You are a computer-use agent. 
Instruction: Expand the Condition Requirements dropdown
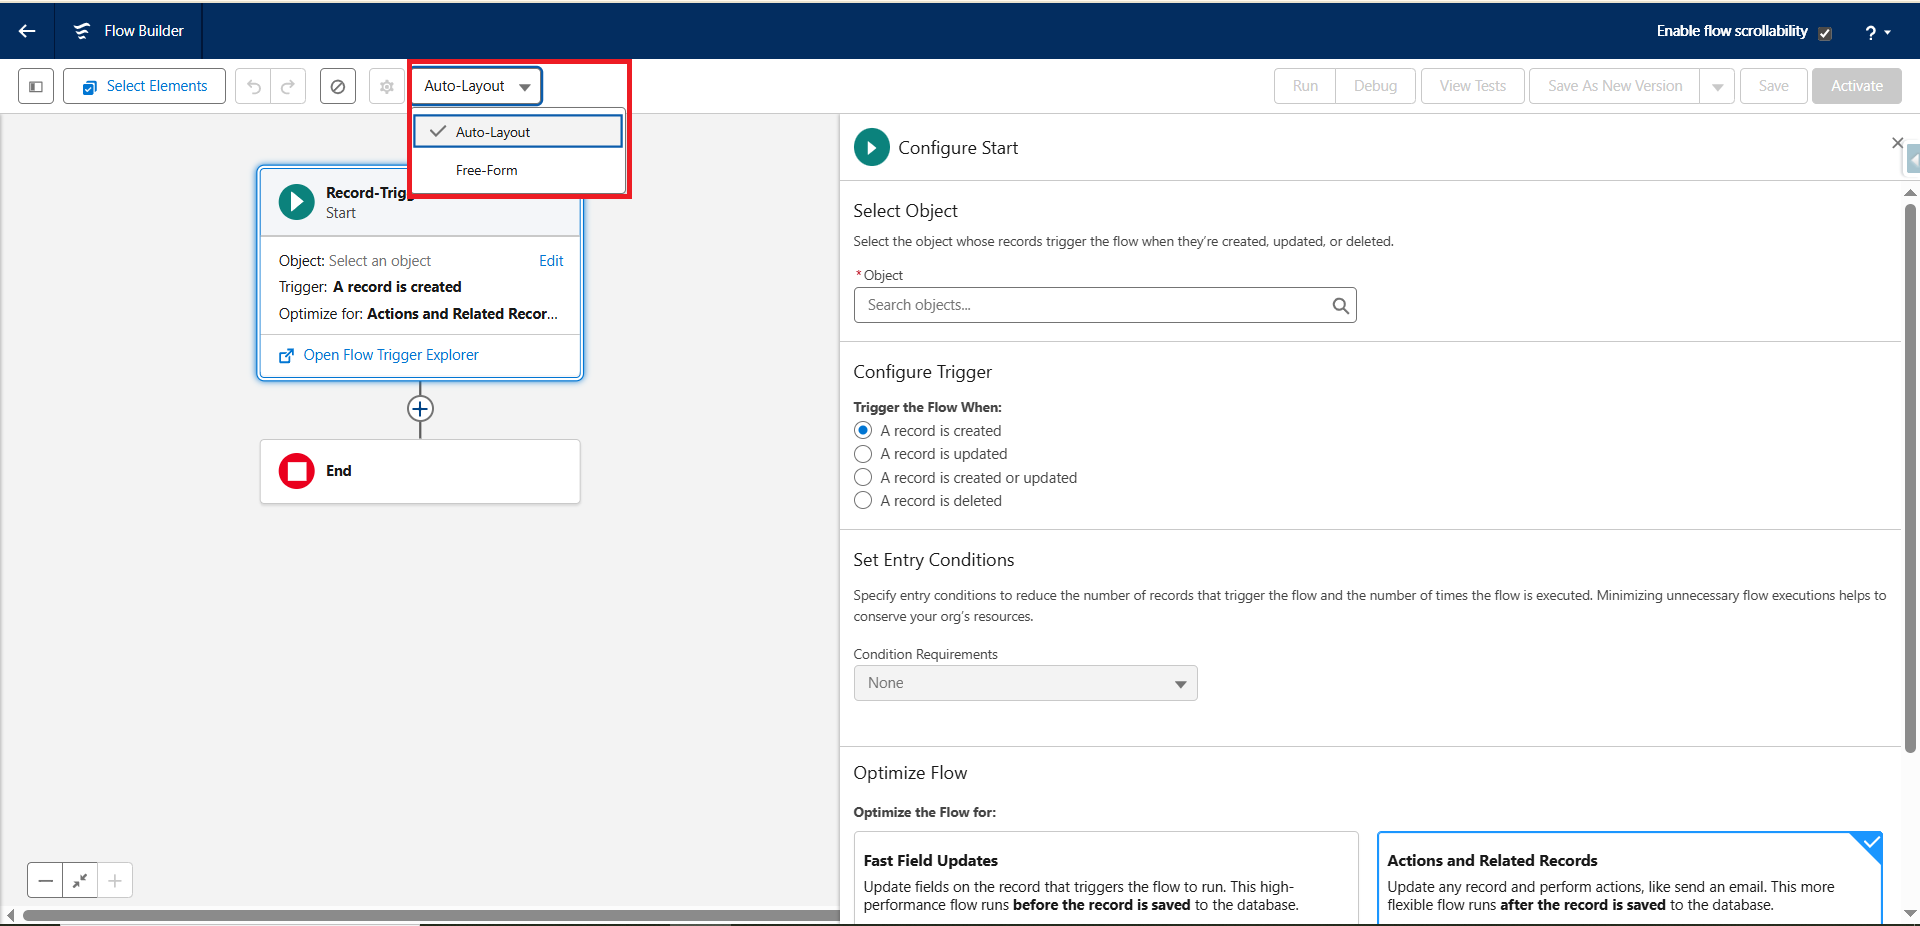(1025, 683)
